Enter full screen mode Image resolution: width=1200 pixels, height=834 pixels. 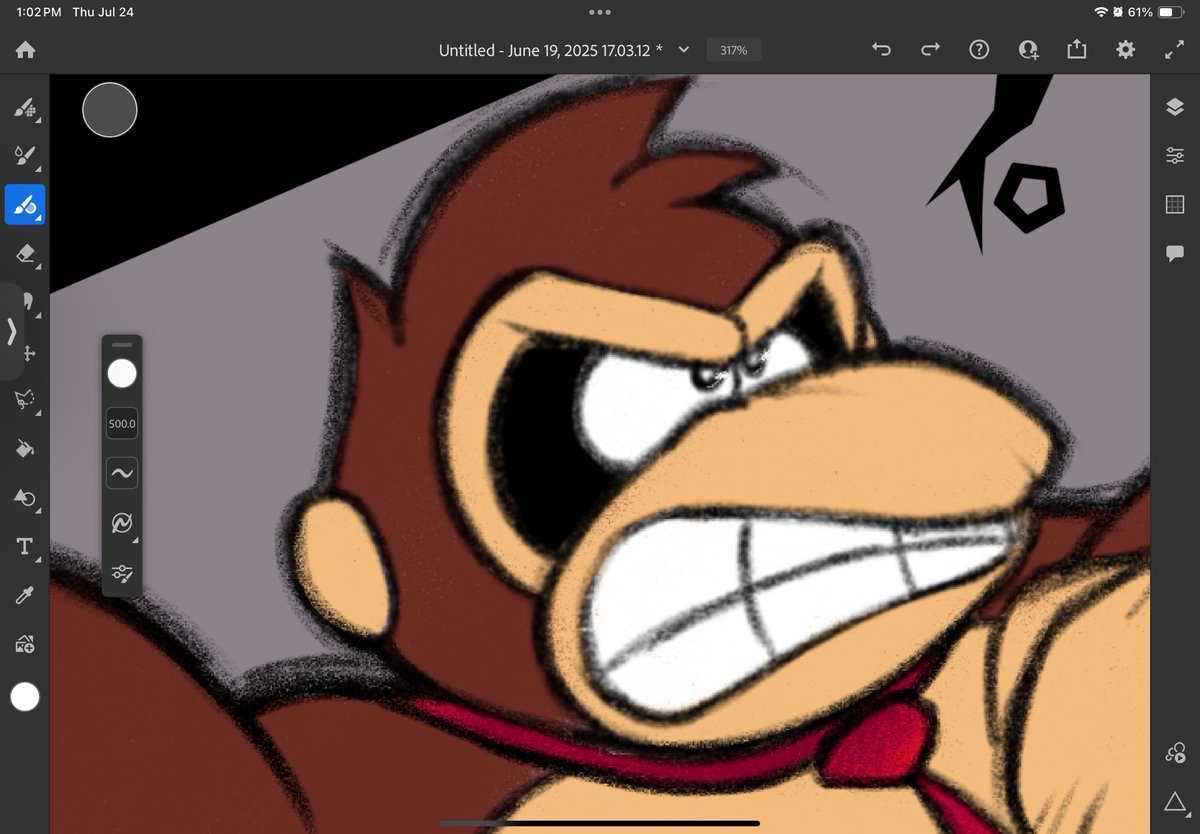pos(1175,49)
